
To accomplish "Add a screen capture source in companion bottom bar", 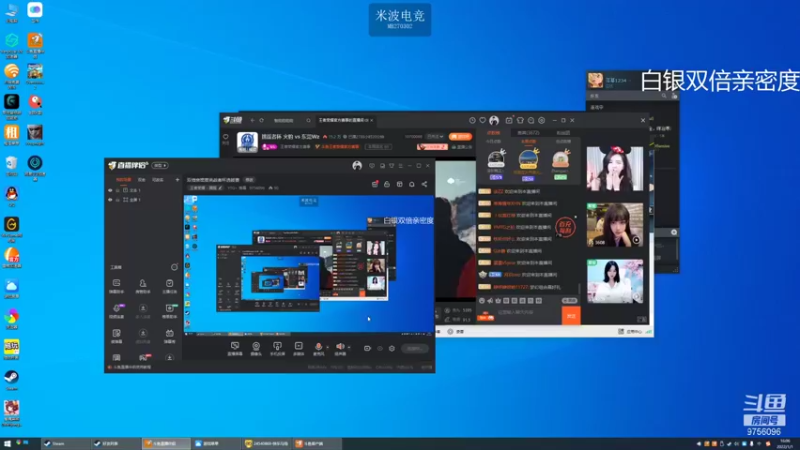I will (x=235, y=348).
